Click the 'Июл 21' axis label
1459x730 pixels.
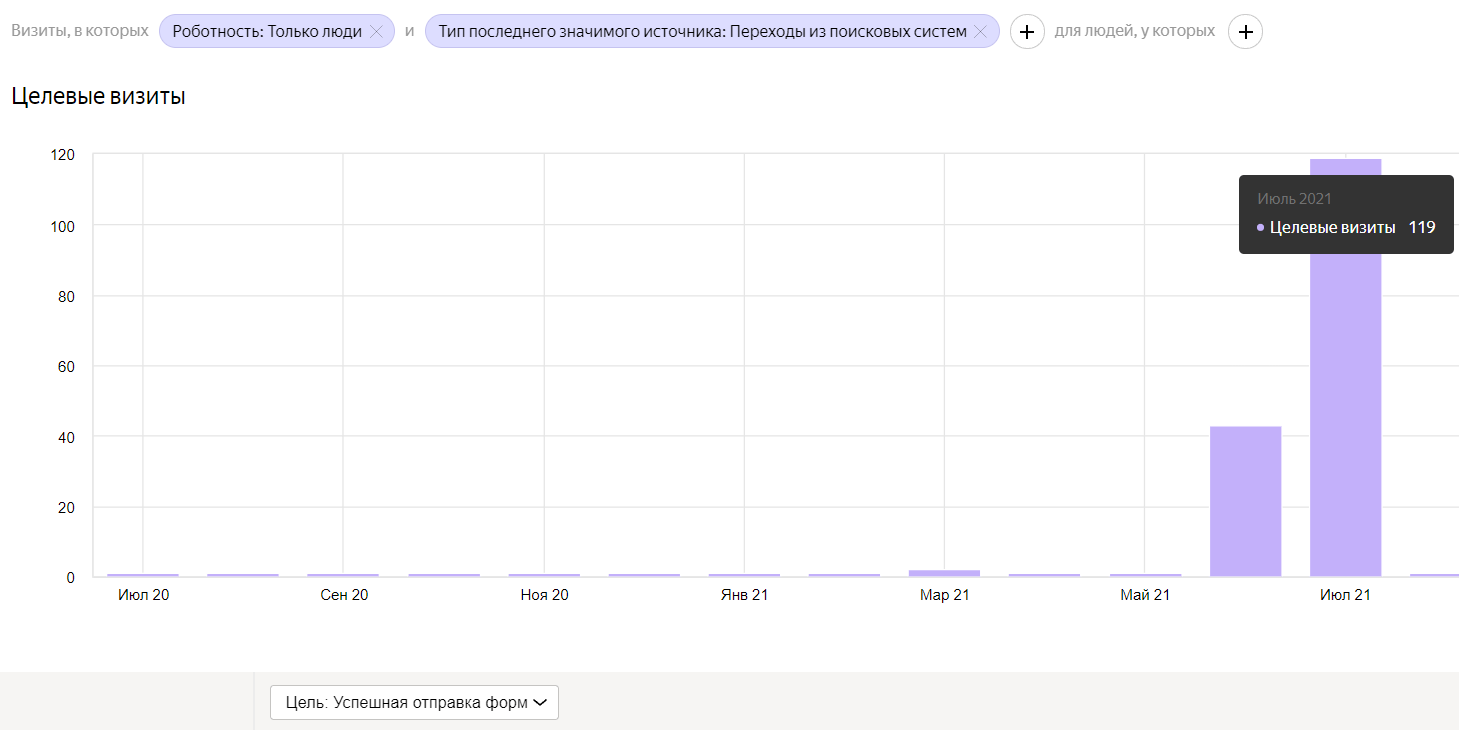[1345, 595]
